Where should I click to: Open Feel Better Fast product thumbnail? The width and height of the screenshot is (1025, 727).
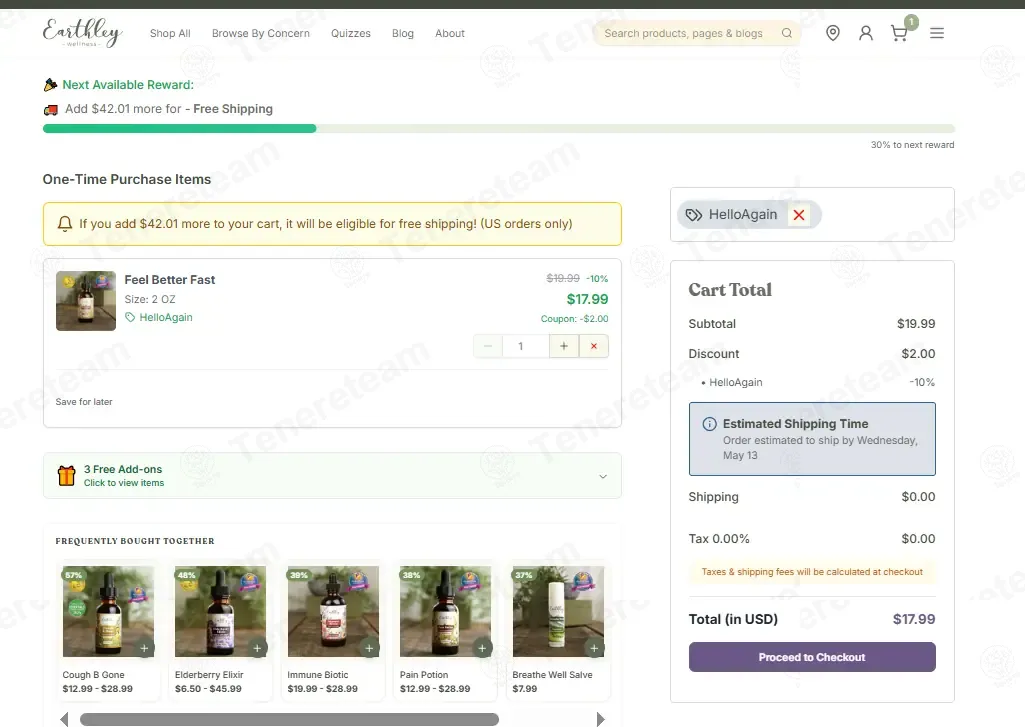pyautogui.click(x=86, y=301)
